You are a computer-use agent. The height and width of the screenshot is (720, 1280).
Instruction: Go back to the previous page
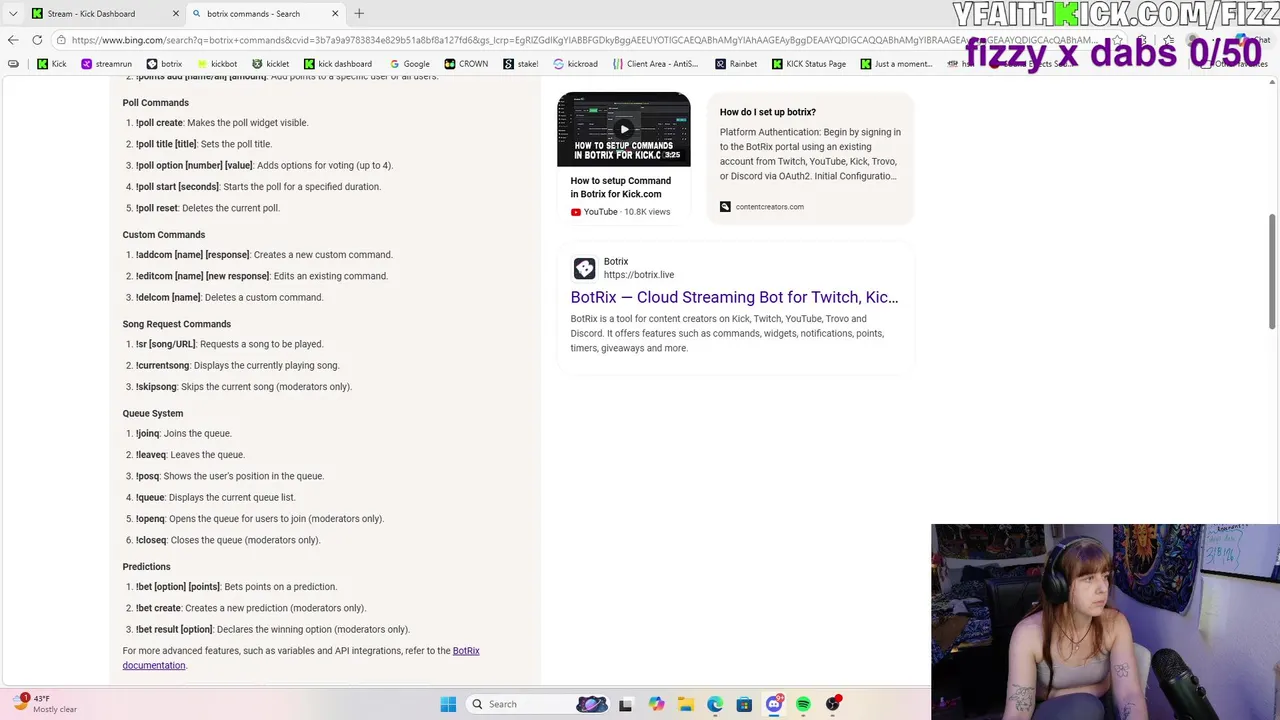point(13,40)
